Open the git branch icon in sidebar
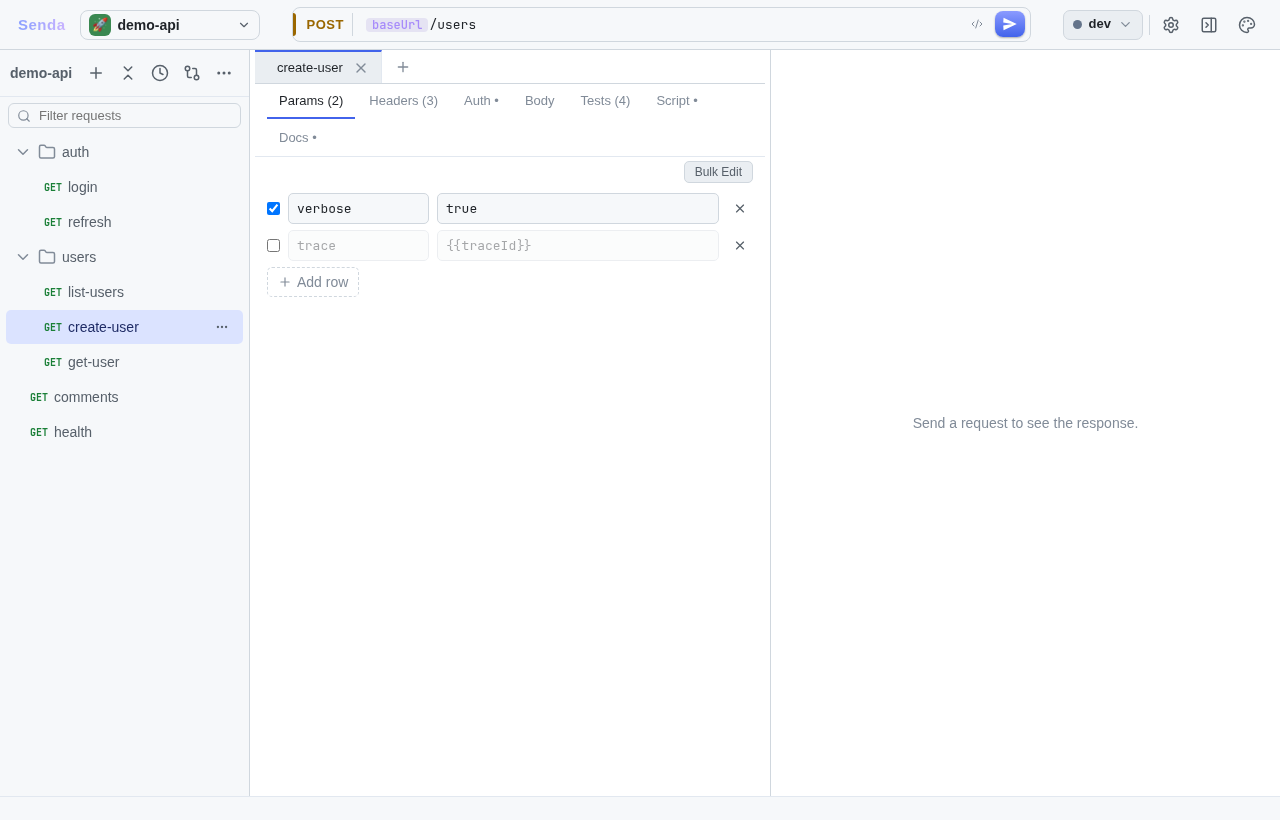 tap(192, 73)
